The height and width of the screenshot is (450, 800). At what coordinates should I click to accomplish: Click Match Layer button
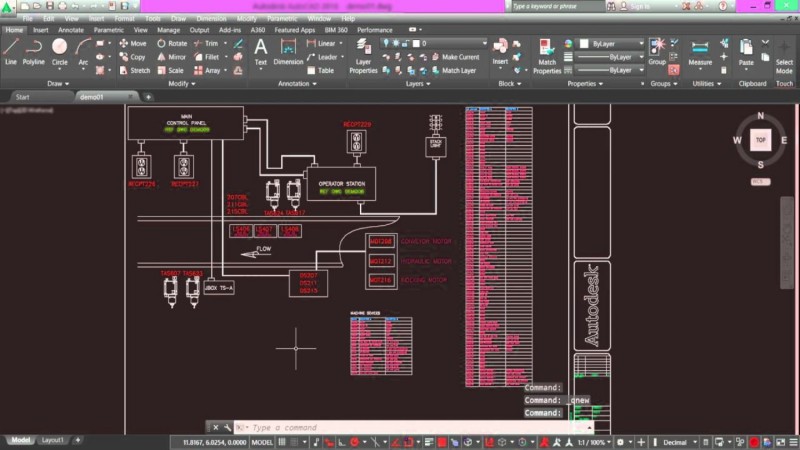click(454, 70)
